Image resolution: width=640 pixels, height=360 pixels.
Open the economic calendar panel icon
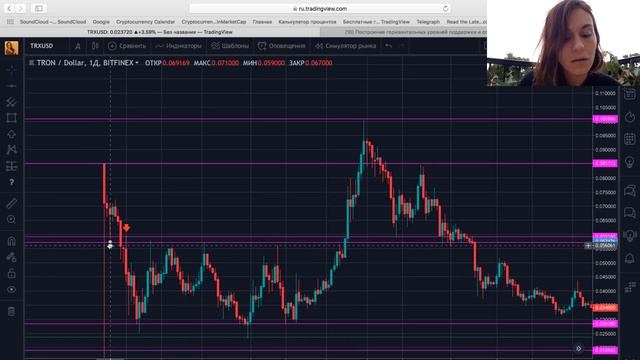click(630, 139)
